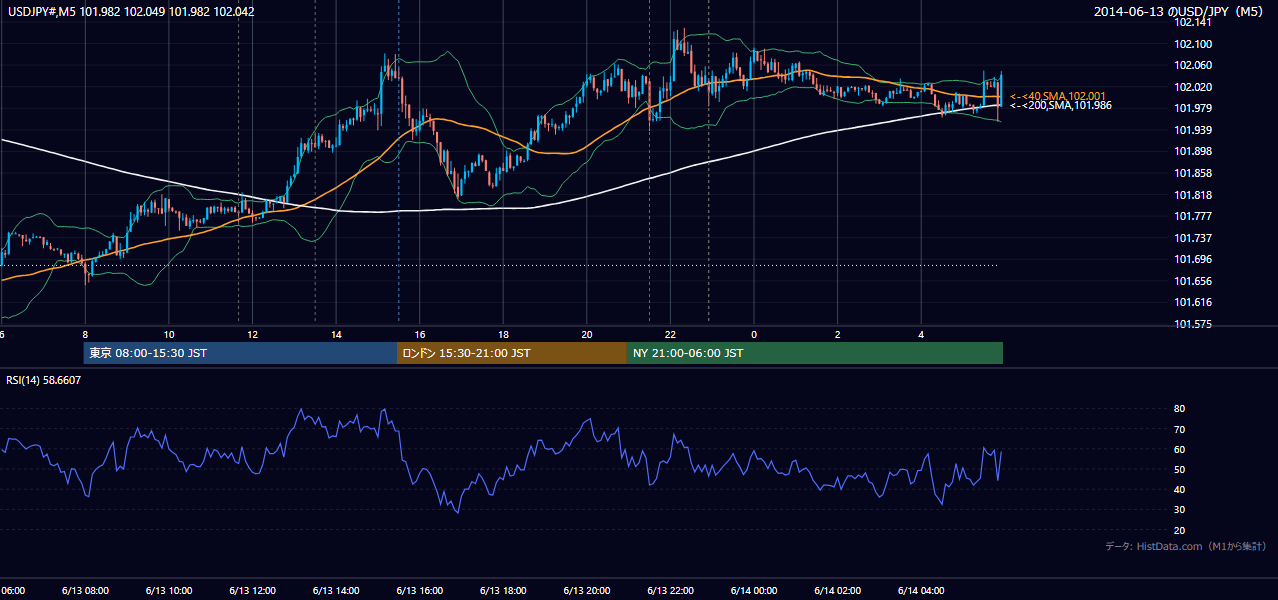Click price axis label 101.737
This screenshot has height=600, width=1278.
(x=1192, y=238)
